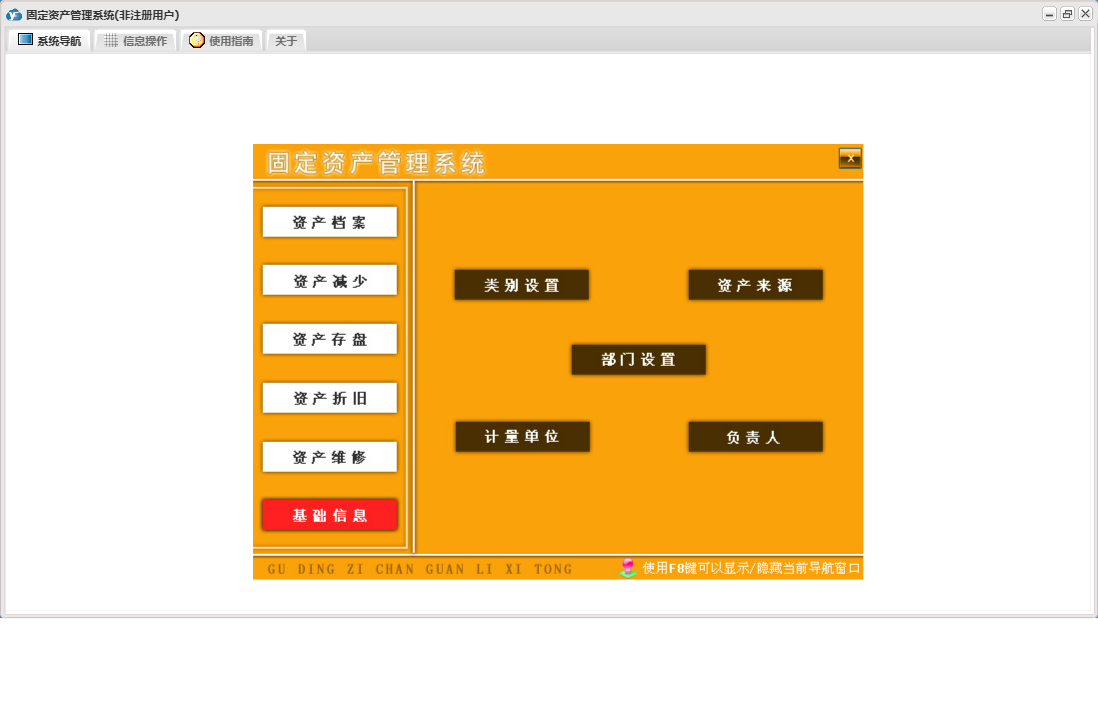The width and height of the screenshot is (1098, 716).
Task: Open the 资产来源 settings
Action: pyautogui.click(x=756, y=285)
